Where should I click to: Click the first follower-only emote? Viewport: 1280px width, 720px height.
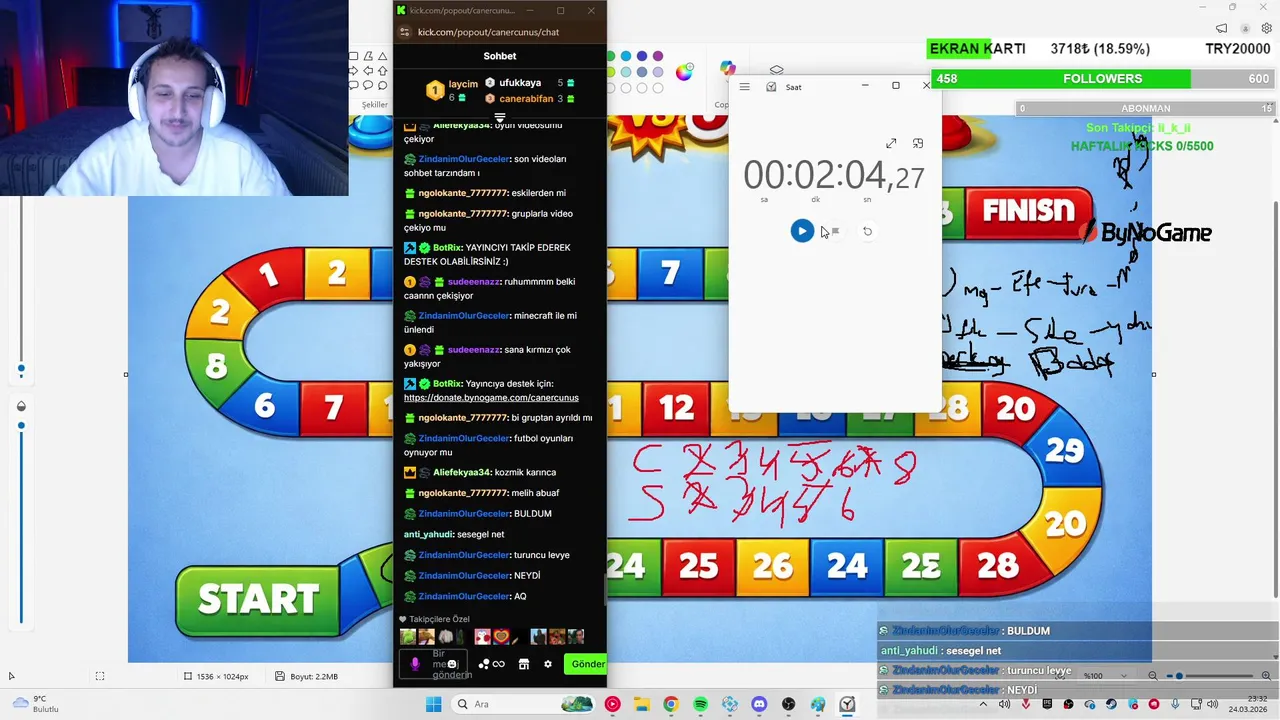407,637
